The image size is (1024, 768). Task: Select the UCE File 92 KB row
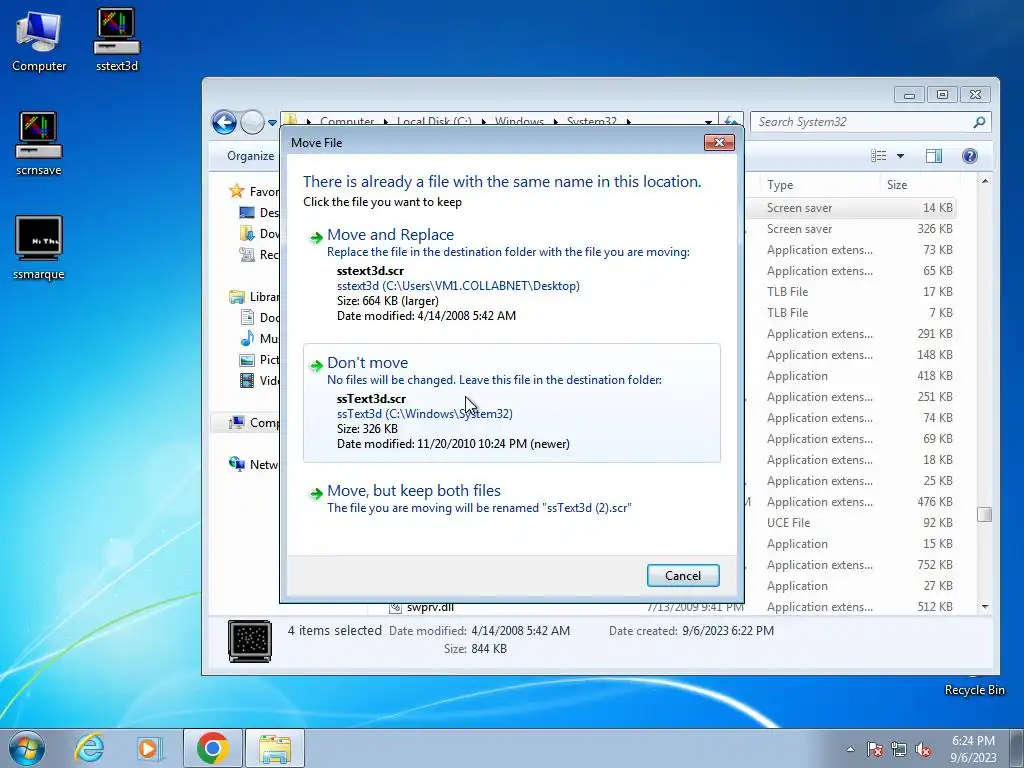[850, 522]
